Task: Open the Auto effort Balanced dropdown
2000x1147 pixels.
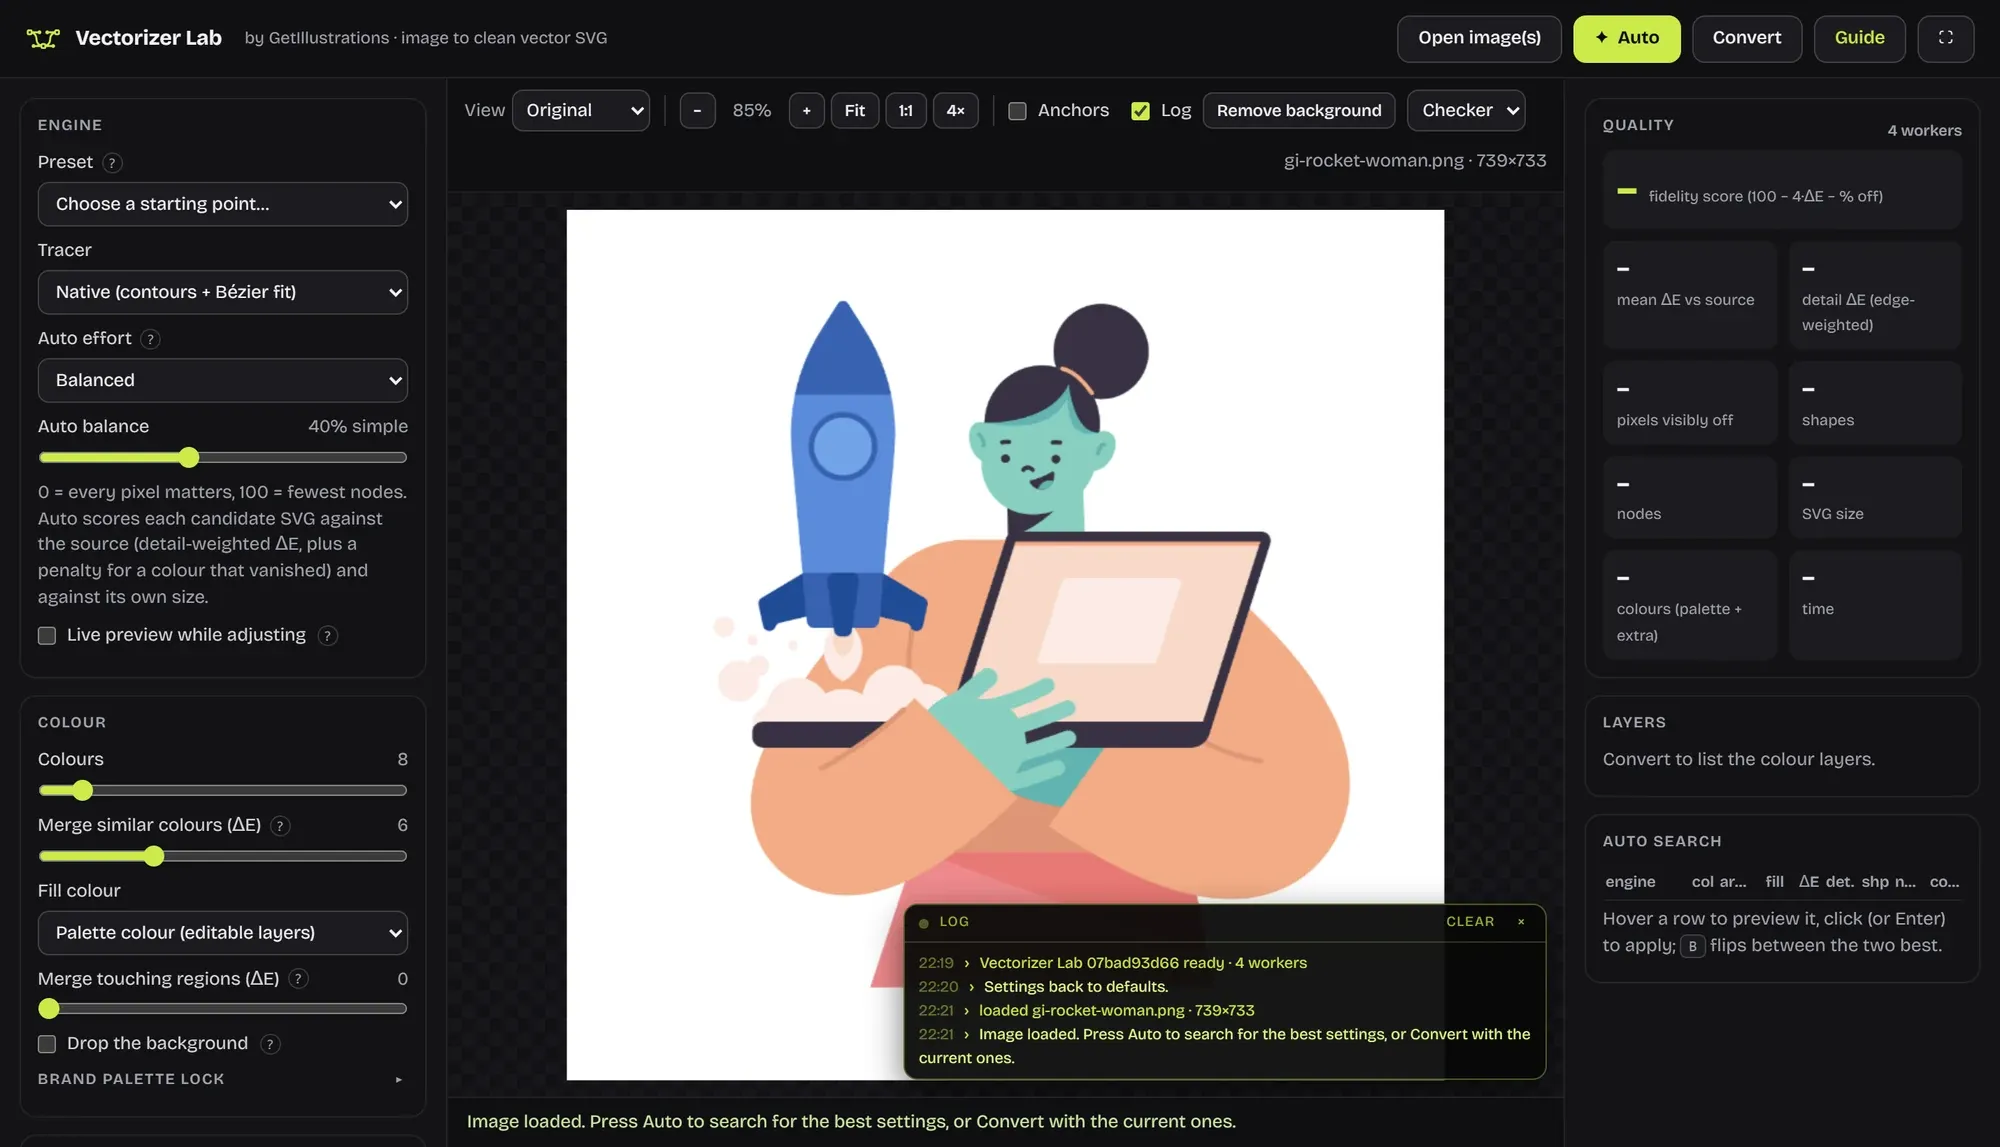Action: point(223,380)
